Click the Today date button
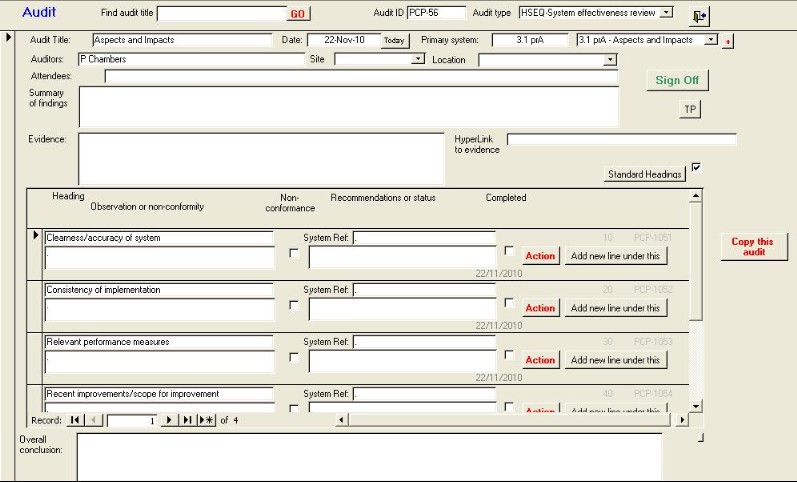Screen dimensions: 797x482 pos(394,41)
